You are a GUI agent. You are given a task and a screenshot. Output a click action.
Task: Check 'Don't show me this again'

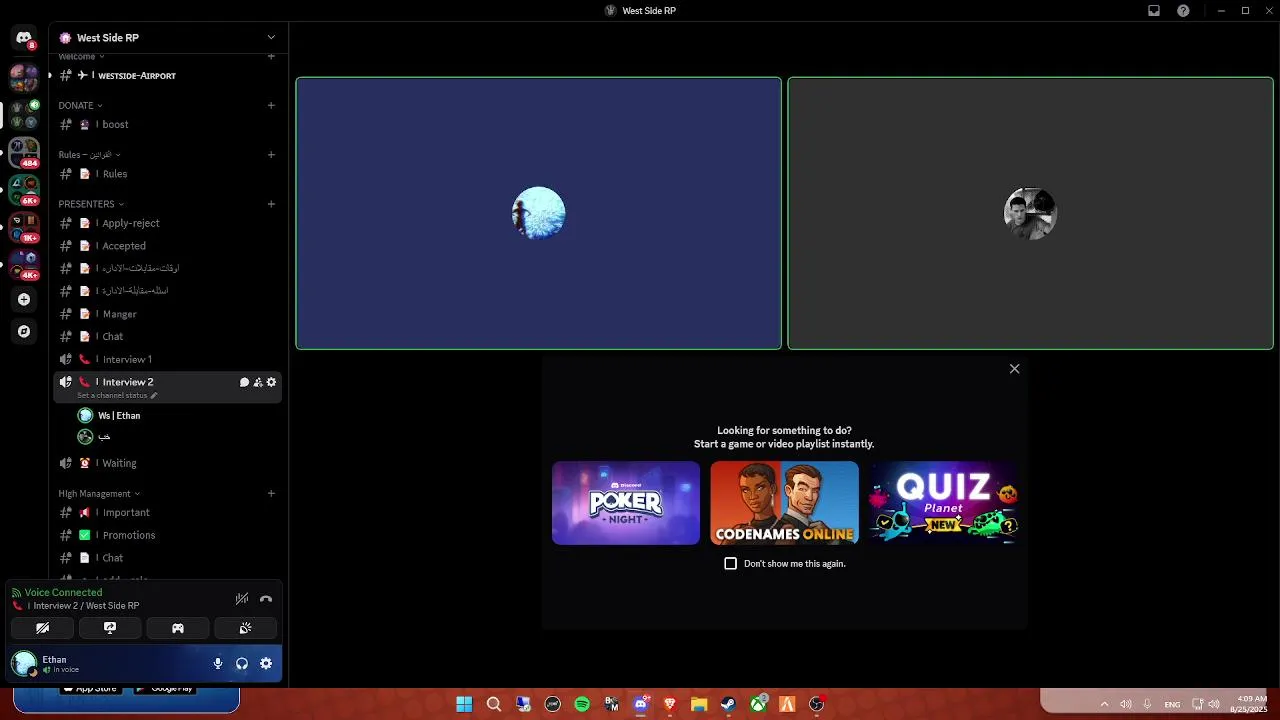(x=730, y=564)
